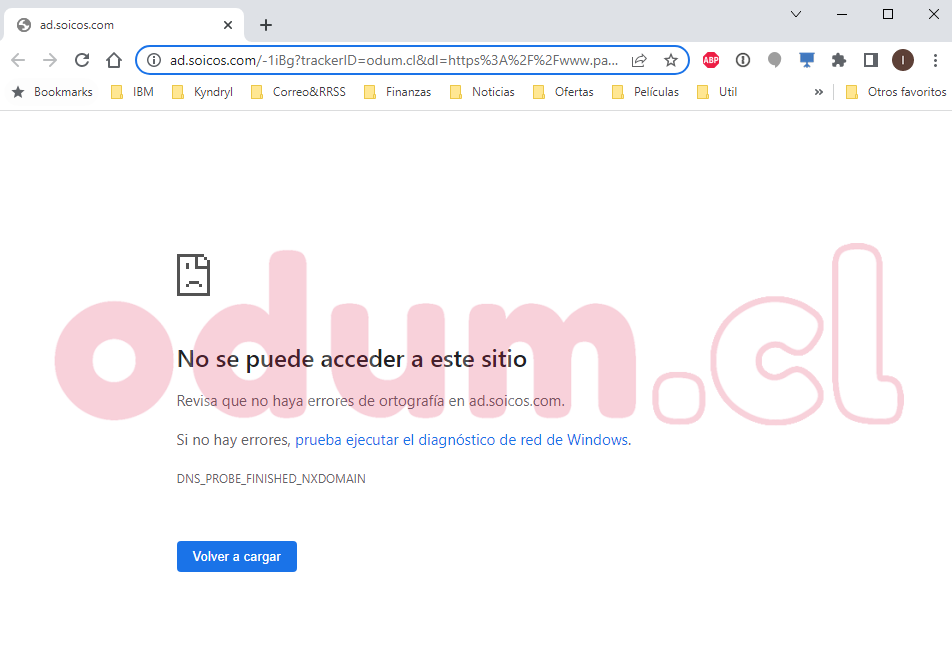Viewport: 952px width, 670px height.
Task: Open the Otros favoritos folder
Action: coord(896,92)
